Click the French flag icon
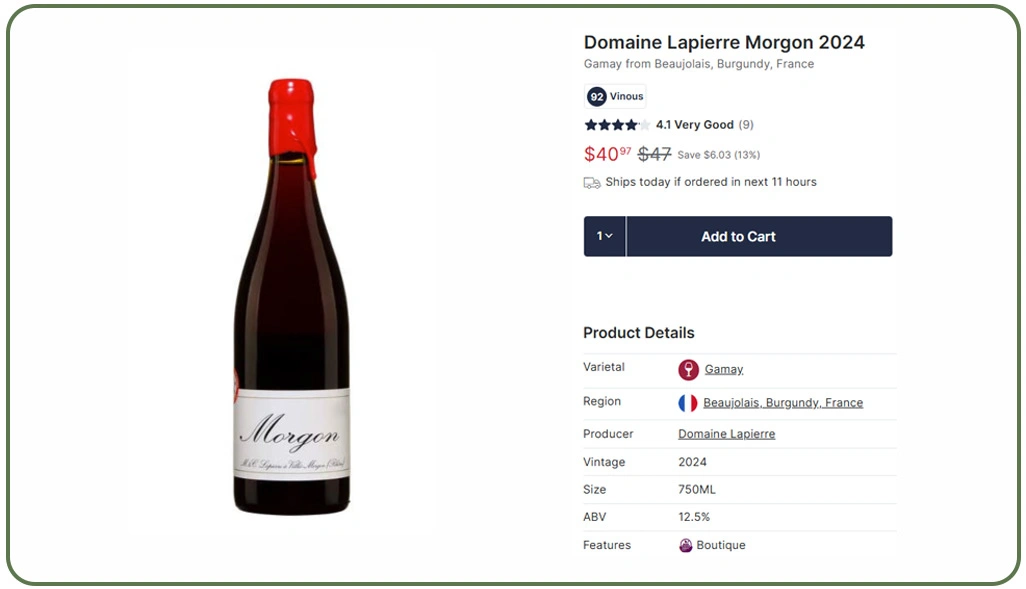Image resolution: width=1026 pixels, height=589 pixels. pyautogui.click(x=688, y=403)
